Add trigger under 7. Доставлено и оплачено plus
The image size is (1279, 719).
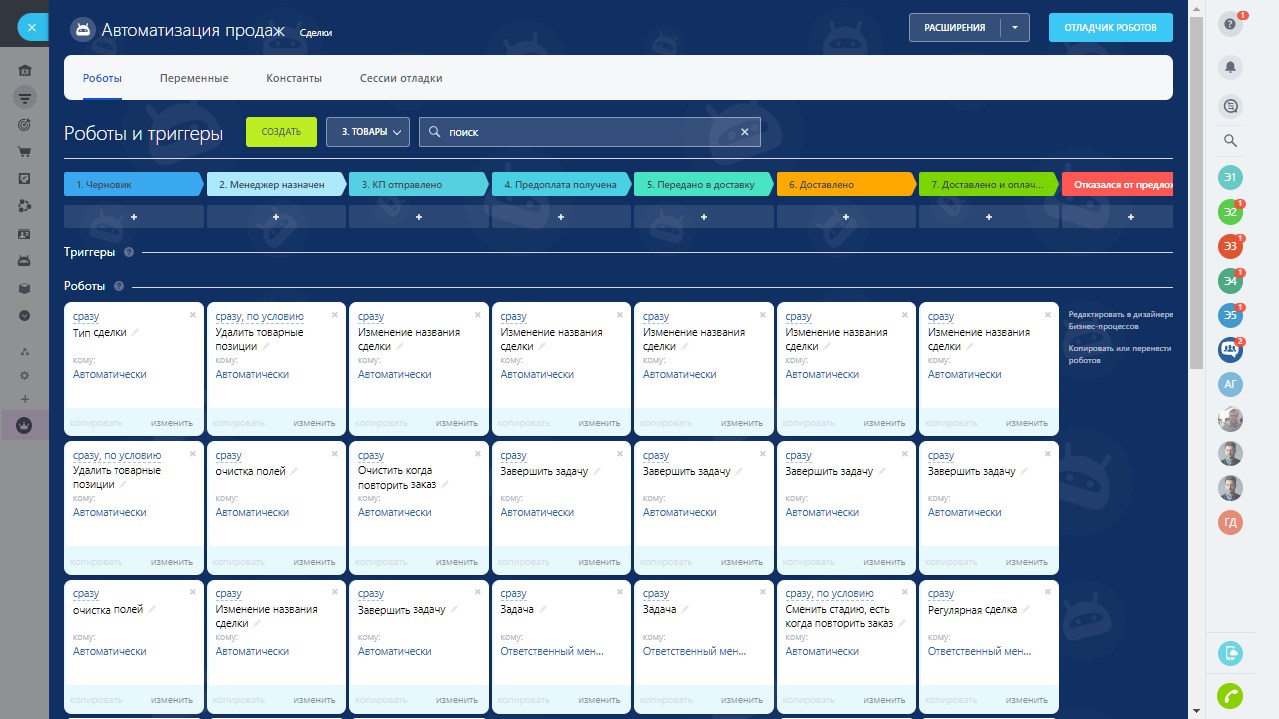[x=989, y=217]
